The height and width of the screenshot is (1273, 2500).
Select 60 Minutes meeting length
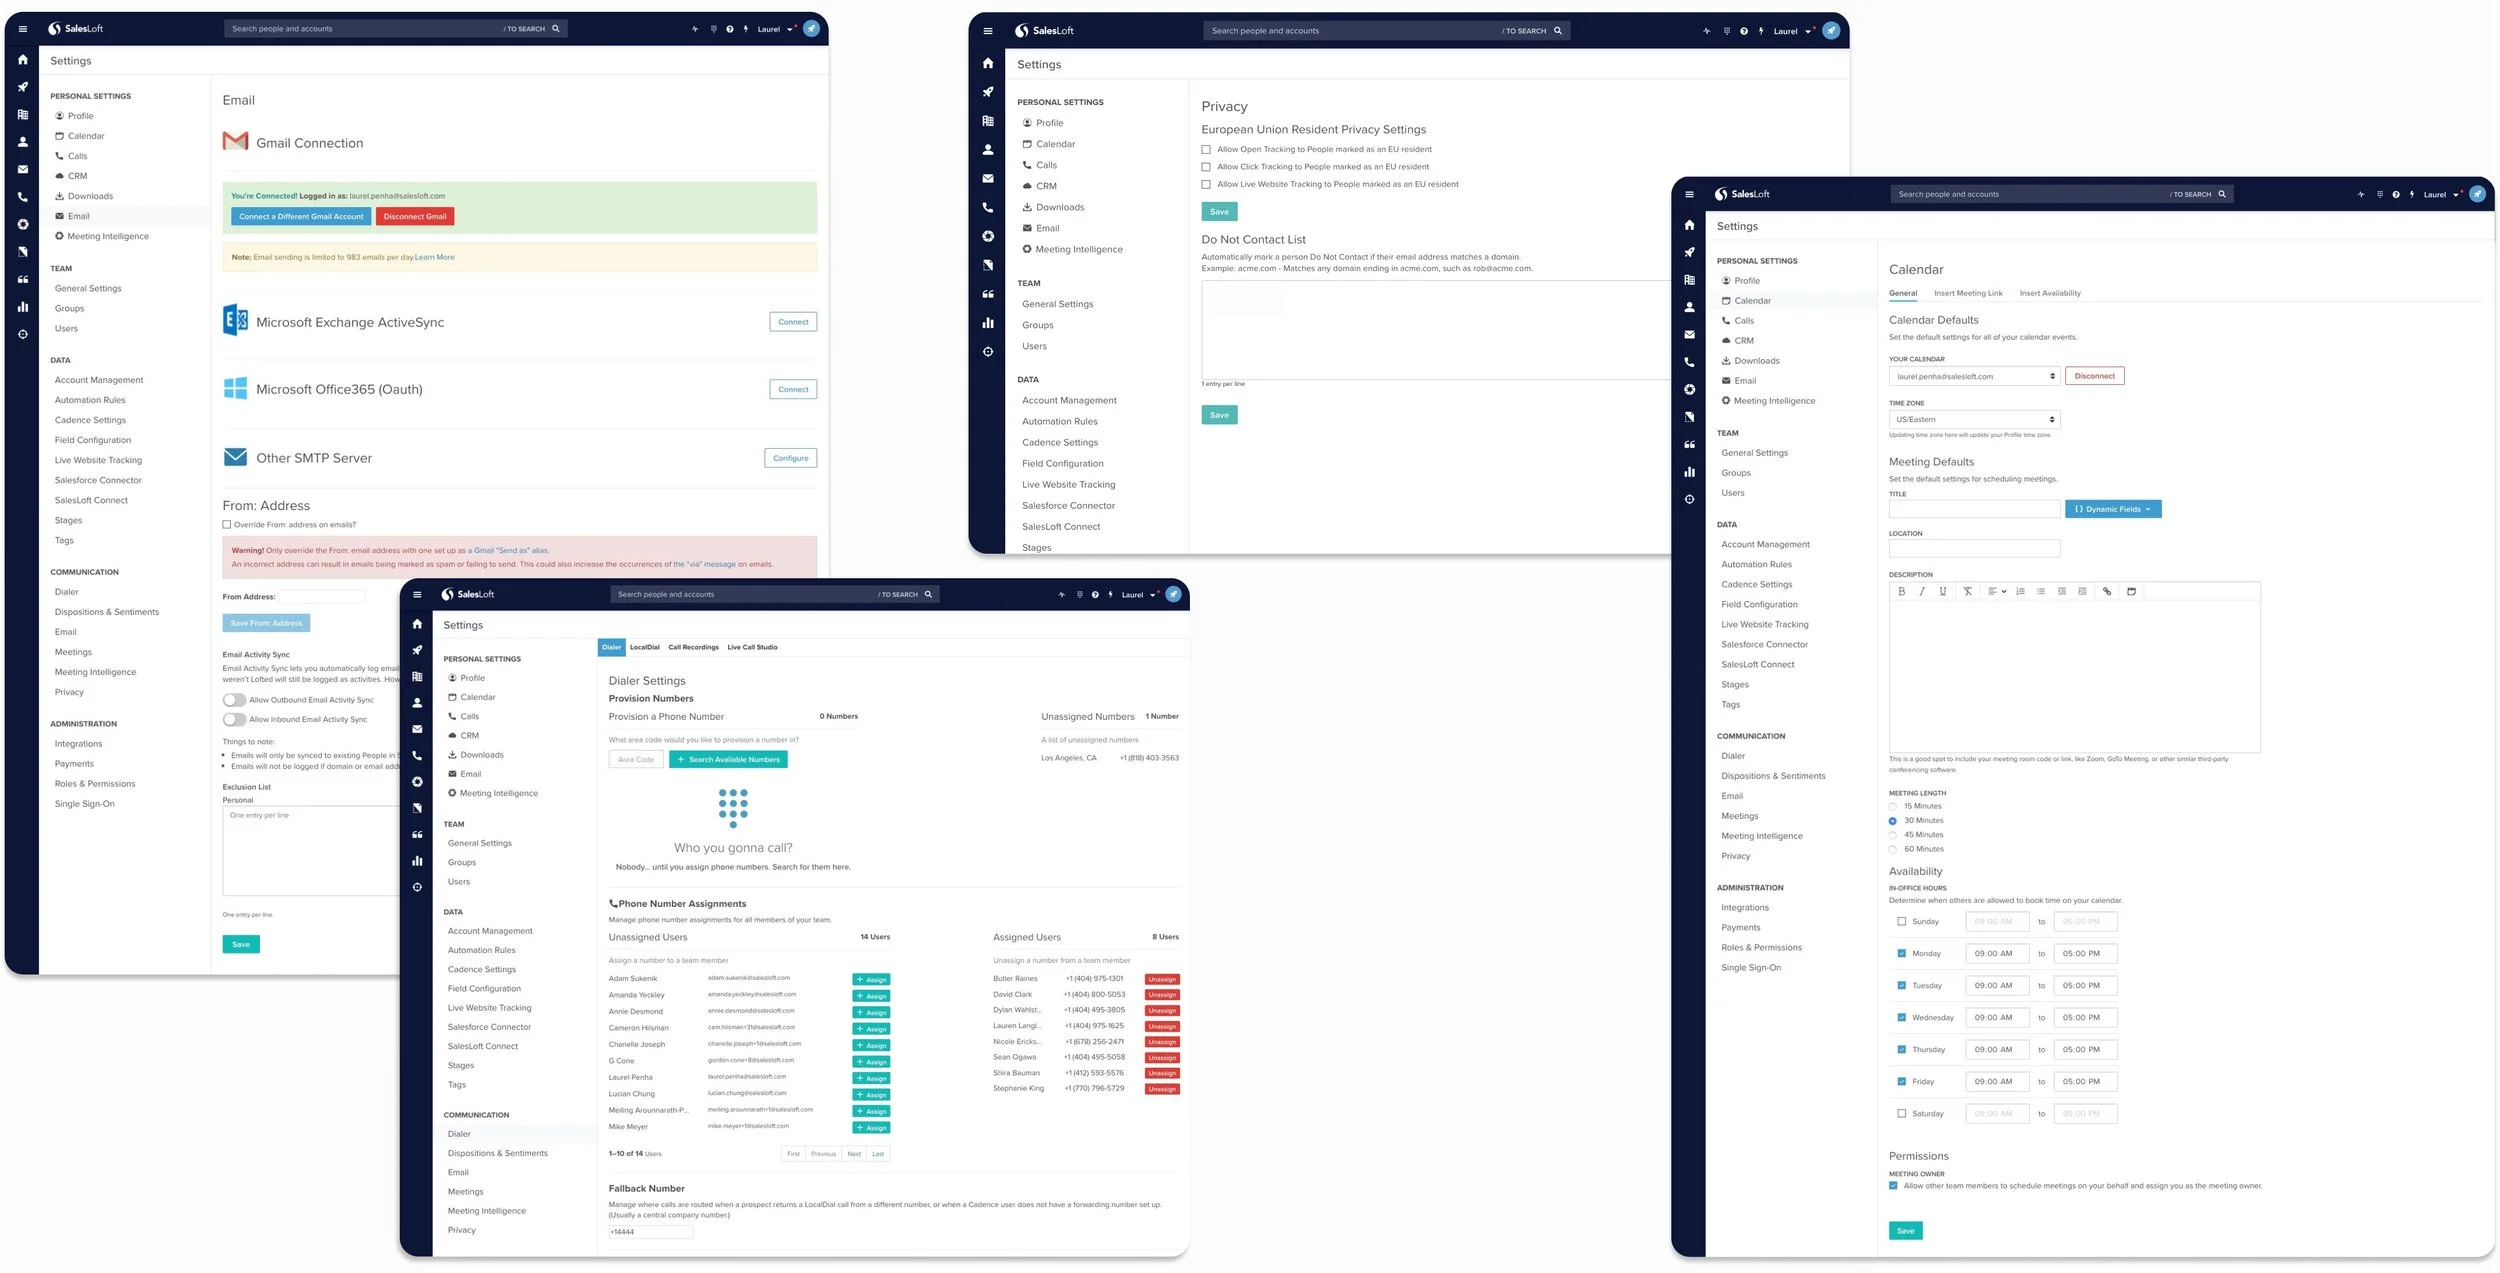1892,850
